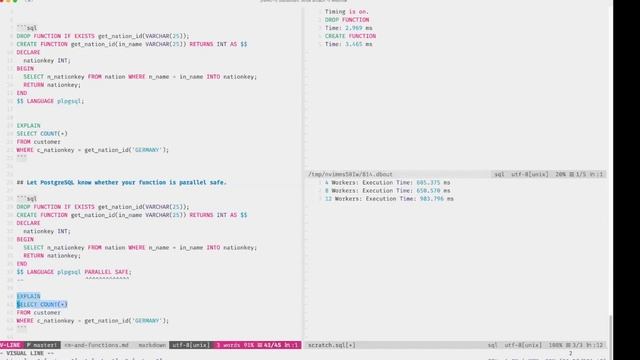Click the '-- VISUAL LINE --' command line message
The width and height of the screenshot is (640, 360).
click(x=27, y=353)
